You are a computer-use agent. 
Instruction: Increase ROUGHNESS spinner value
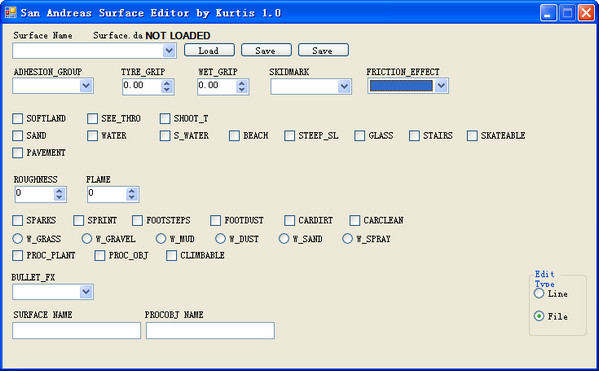coord(59,191)
